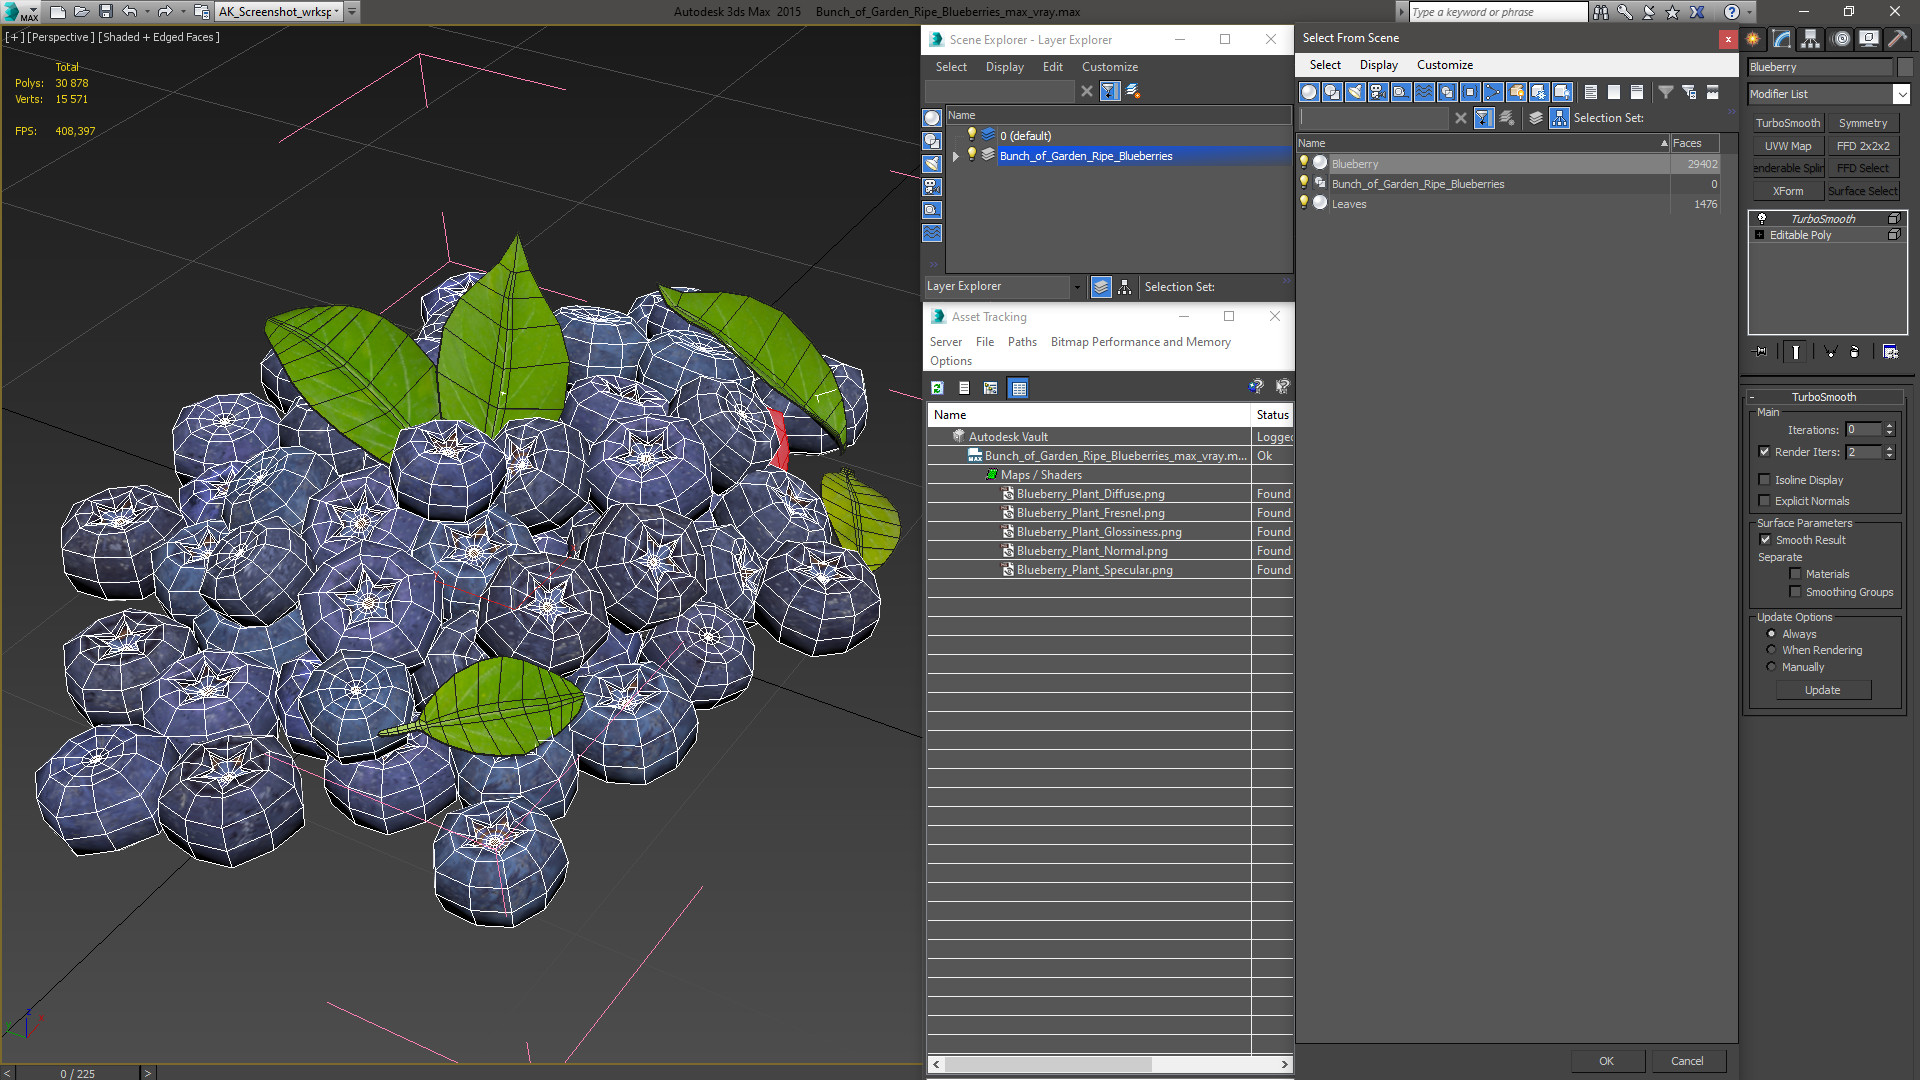
Task: Toggle visibility bulb of Leaves object
Action: pyautogui.click(x=1304, y=203)
